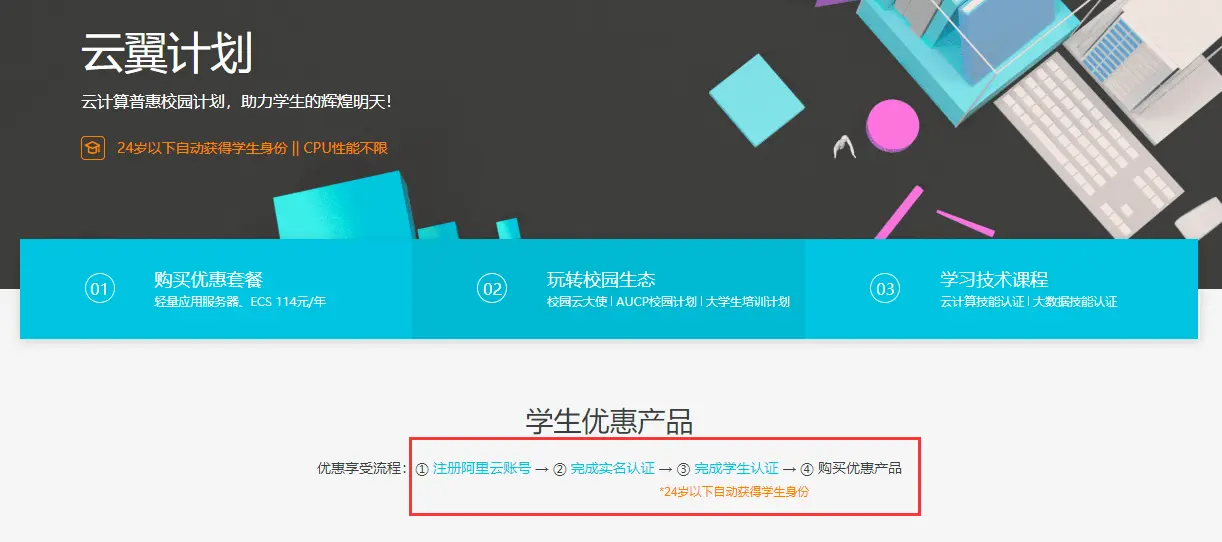
Task: Click the 学生优惠产品 heading
Action: pyautogui.click(x=609, y=421)
